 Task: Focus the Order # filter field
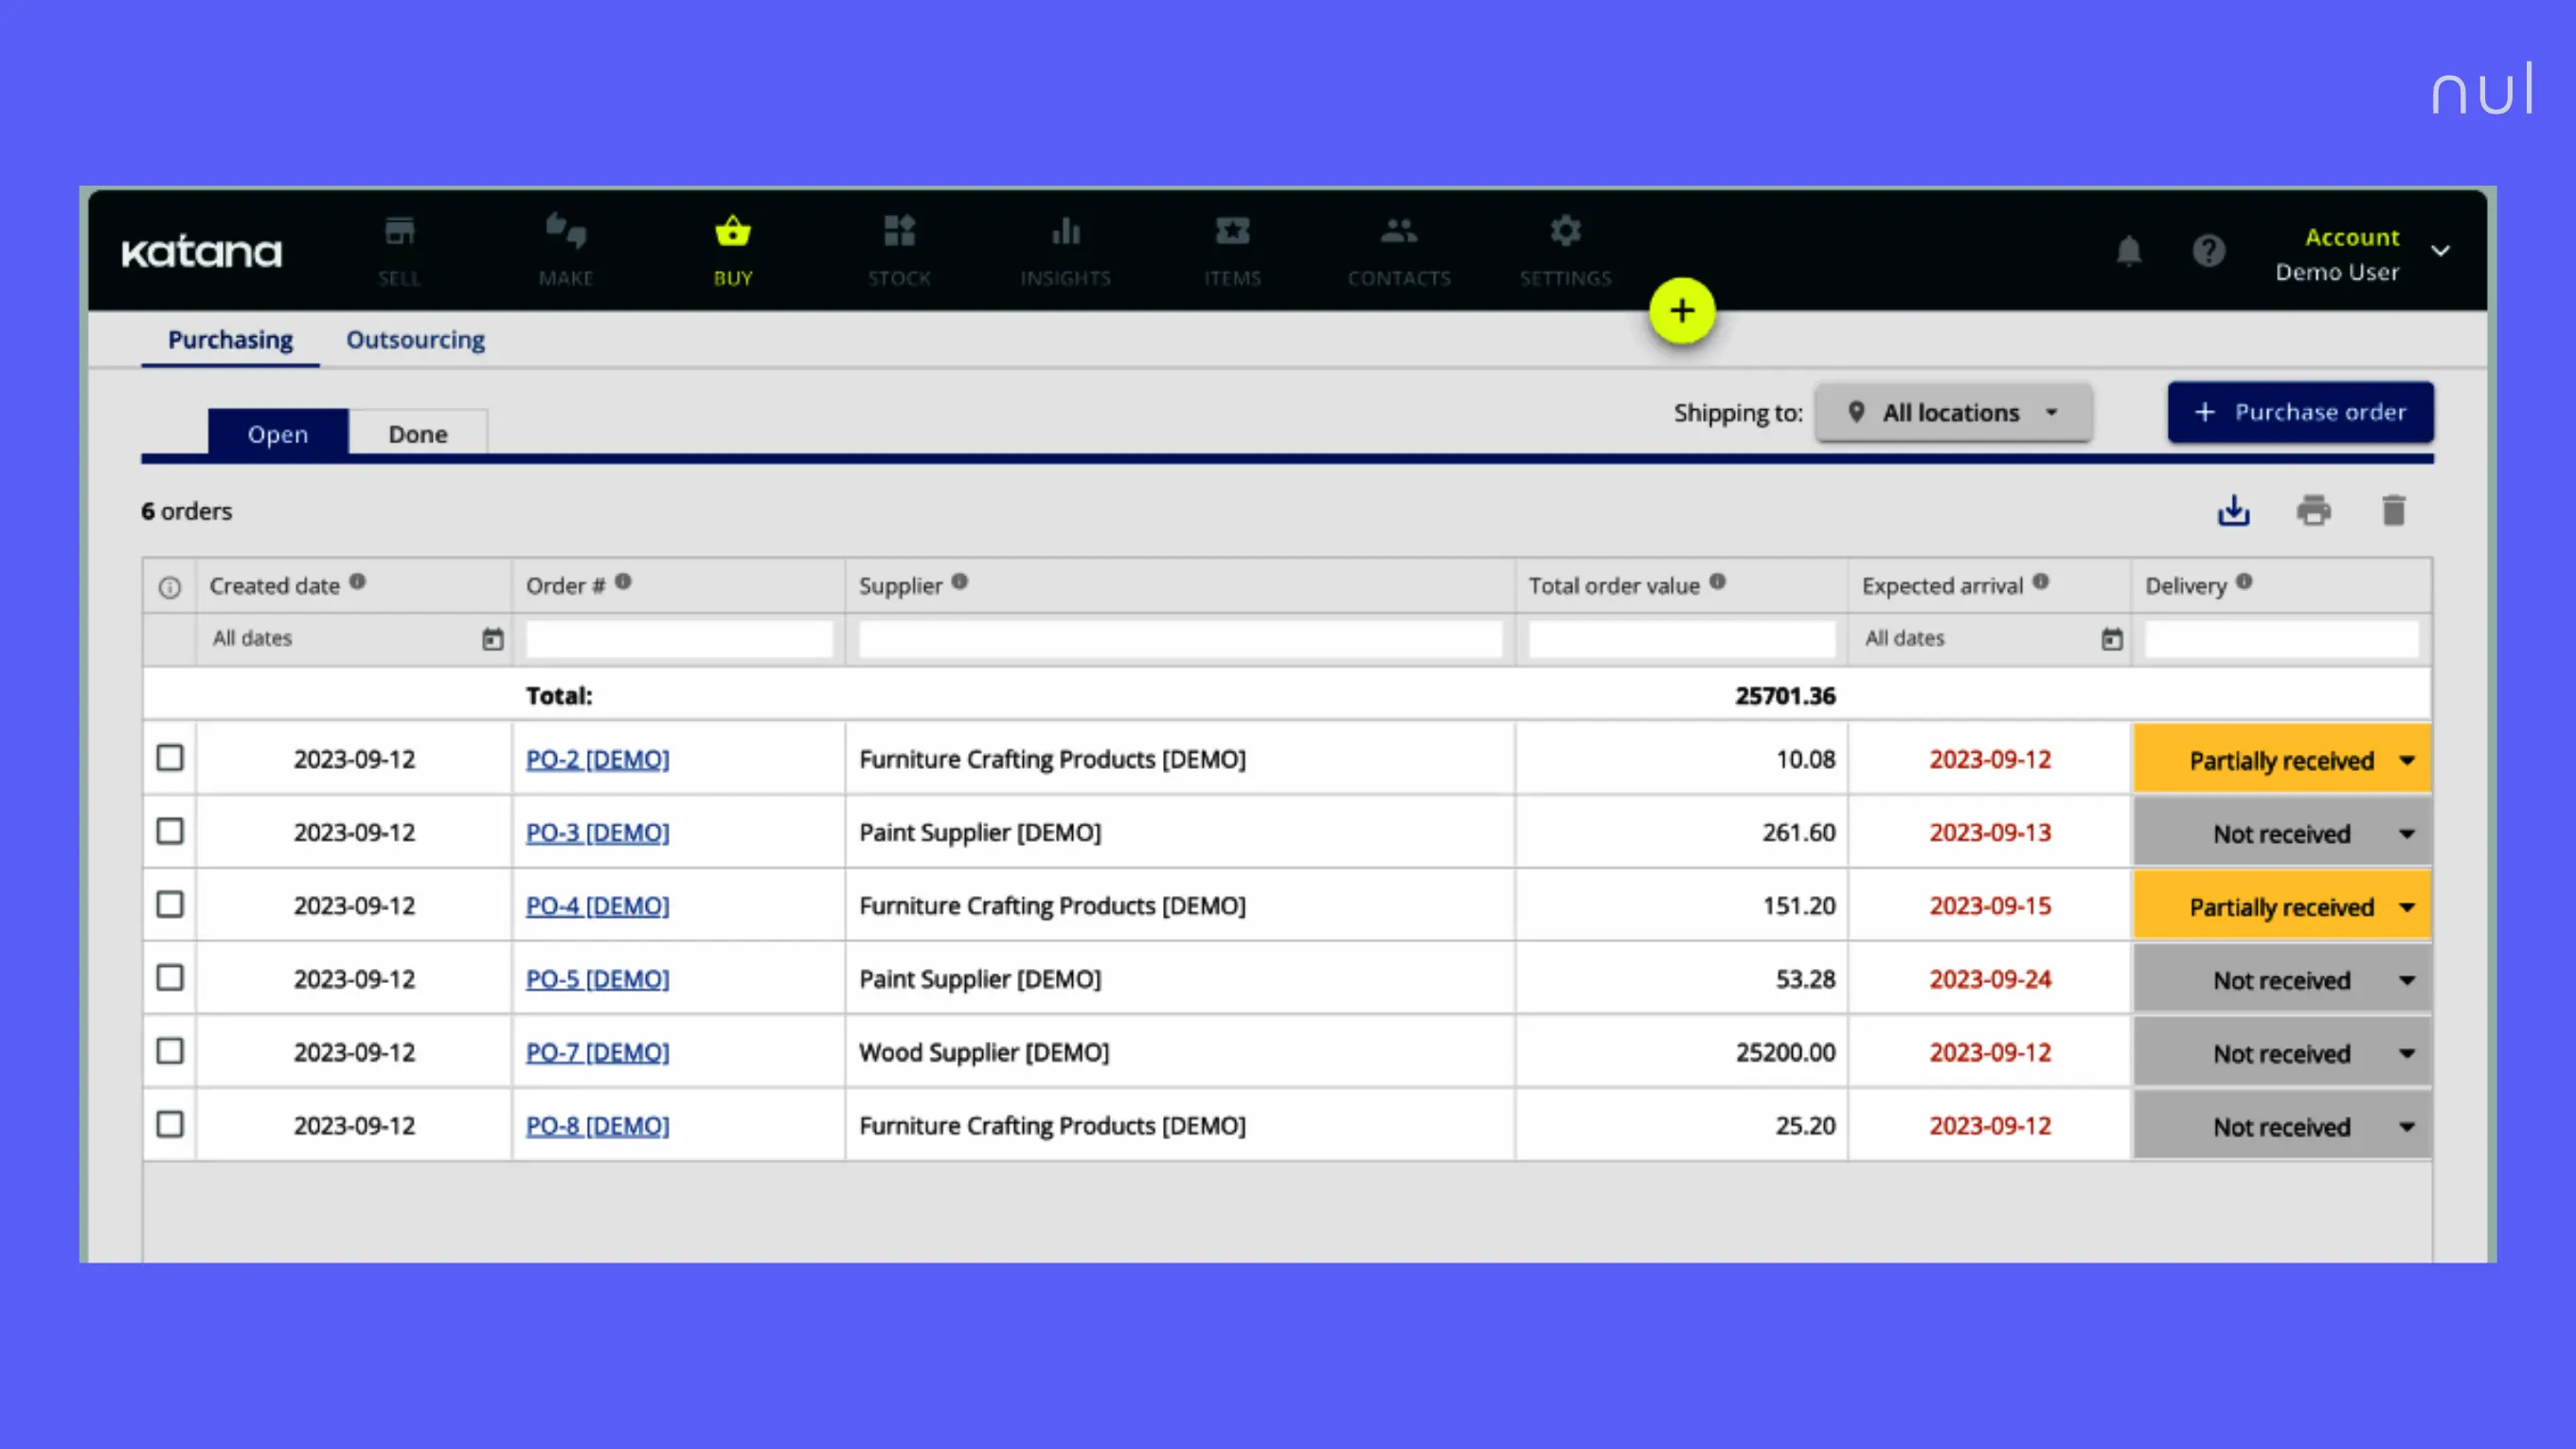point(679,639)
